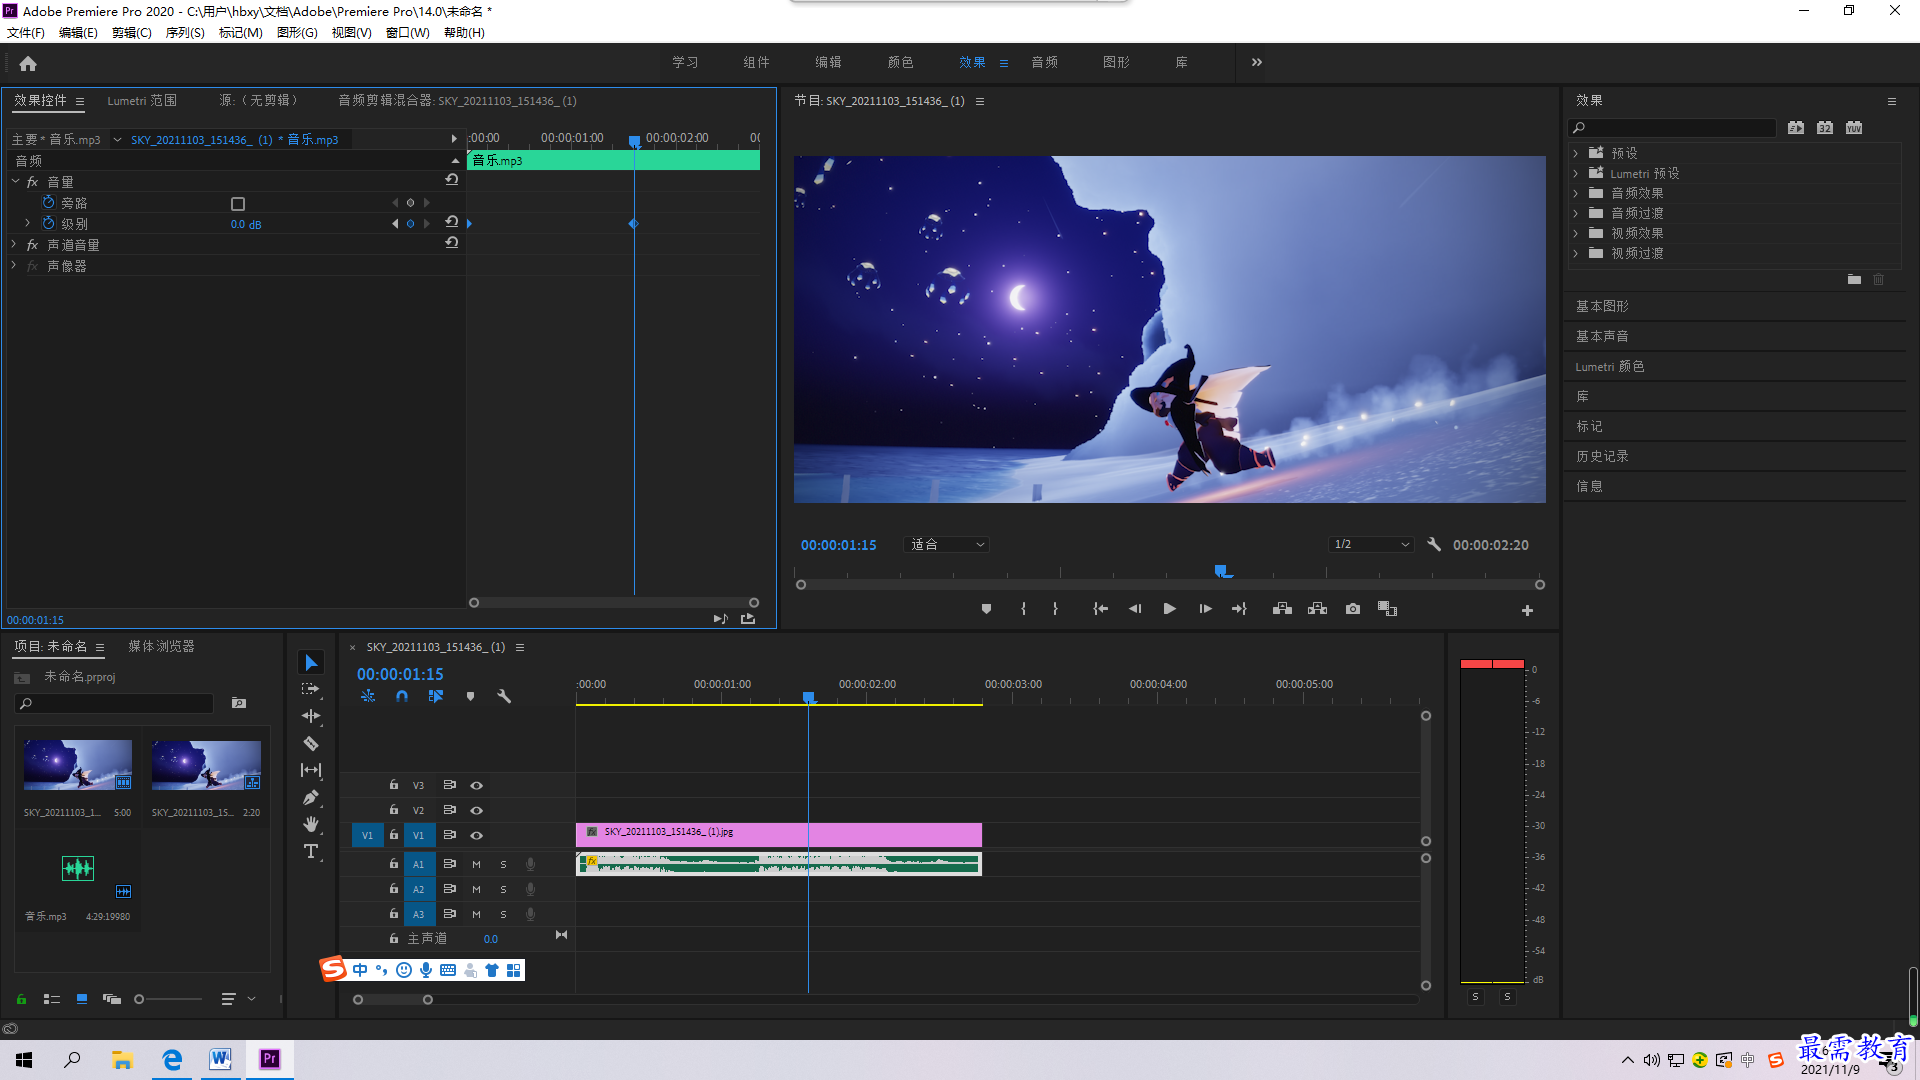Screen dimensions: 1920x1080
Task: Expand Presets folder in Effects
Action: 1576,153
